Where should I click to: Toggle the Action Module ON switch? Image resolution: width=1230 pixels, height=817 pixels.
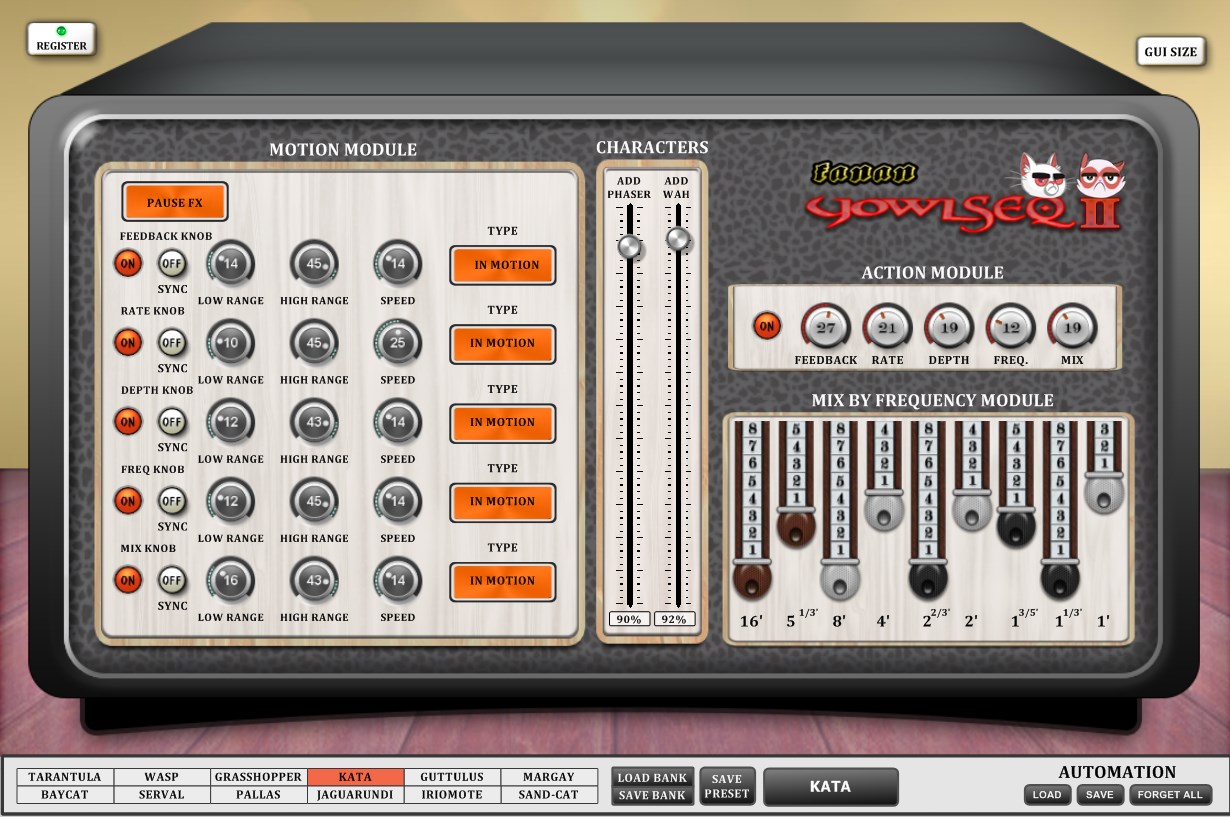767,326
